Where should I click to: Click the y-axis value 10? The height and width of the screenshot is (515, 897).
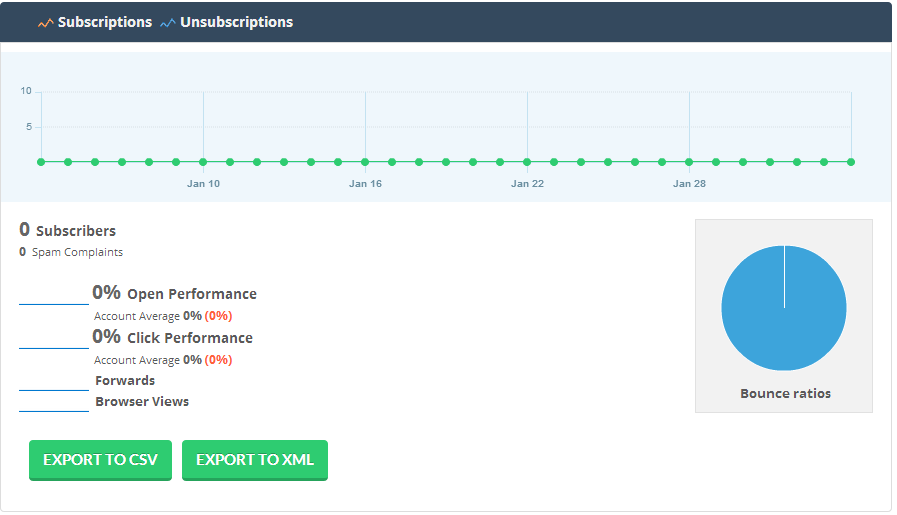pos(26,91)
